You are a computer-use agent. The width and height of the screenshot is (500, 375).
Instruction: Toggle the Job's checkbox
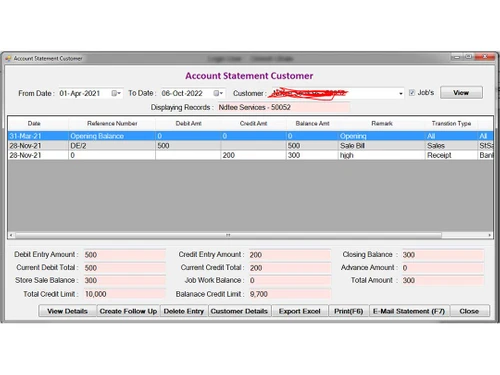coord(412,93)
